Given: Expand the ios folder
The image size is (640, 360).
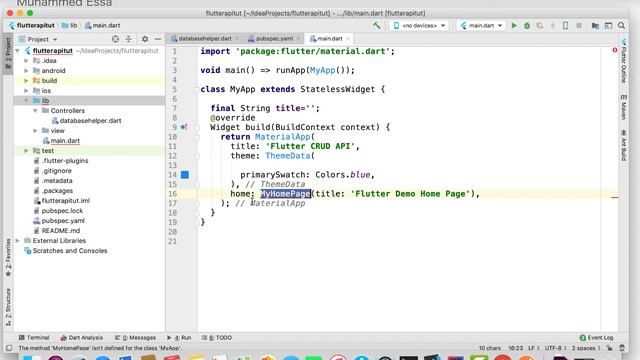Looking at the screenshot, I should tap(27, 91).
